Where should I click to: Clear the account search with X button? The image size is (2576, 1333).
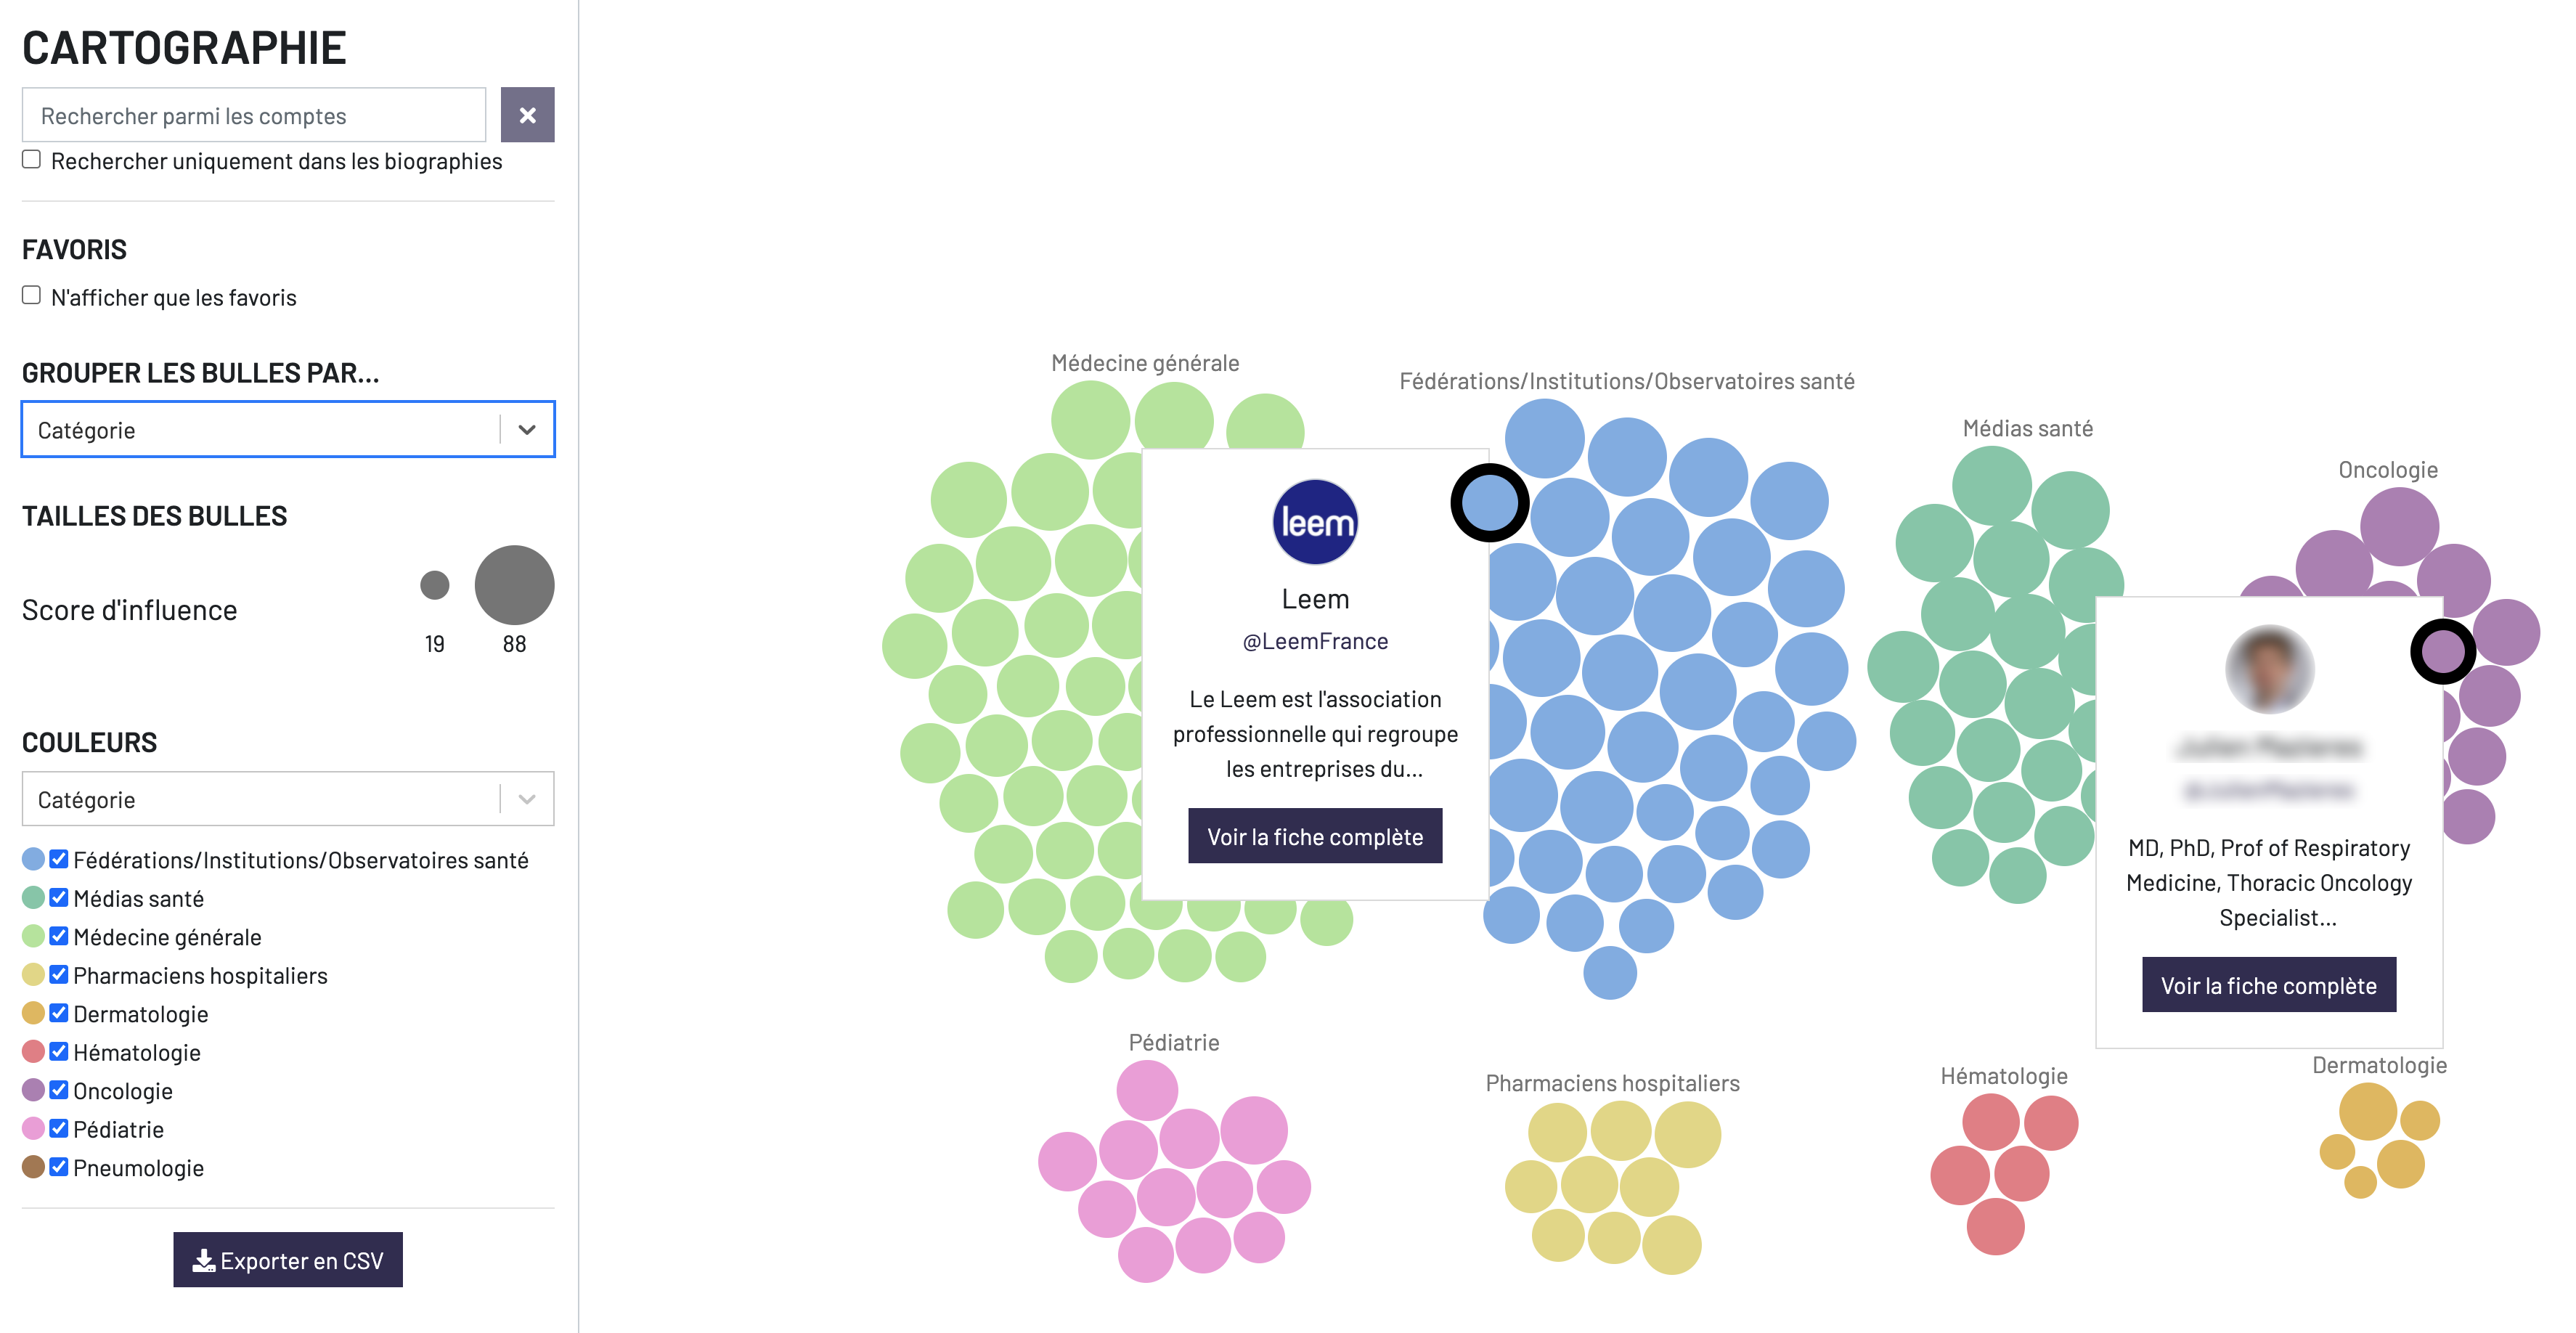click(527, 115)
